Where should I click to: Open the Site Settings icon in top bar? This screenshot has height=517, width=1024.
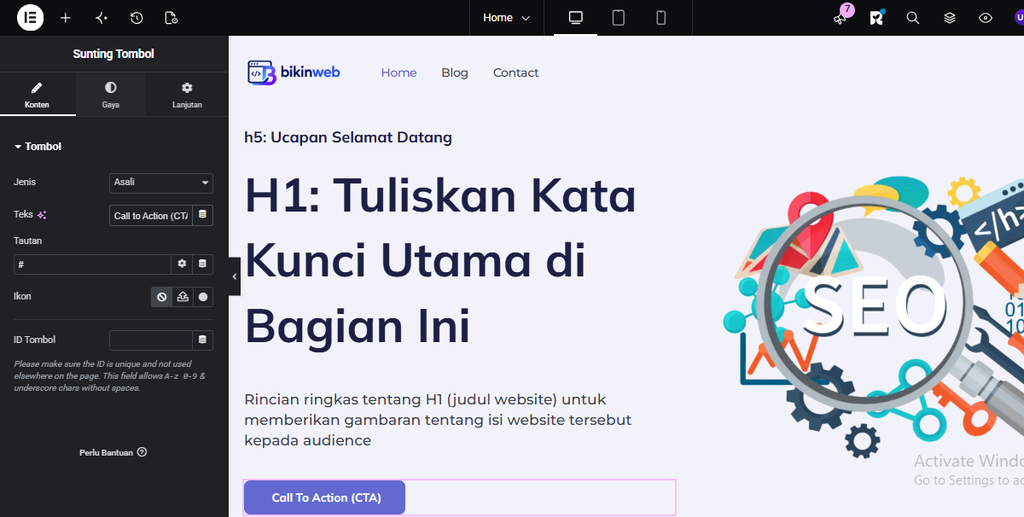(101, 18)
